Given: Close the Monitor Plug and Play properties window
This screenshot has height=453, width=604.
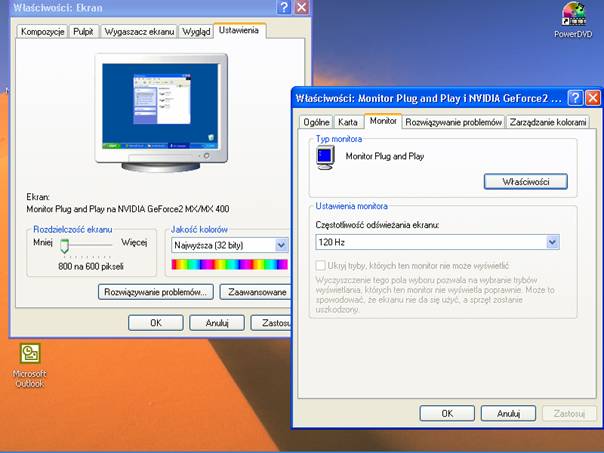Looking at the screenshot, I should 593,98.
